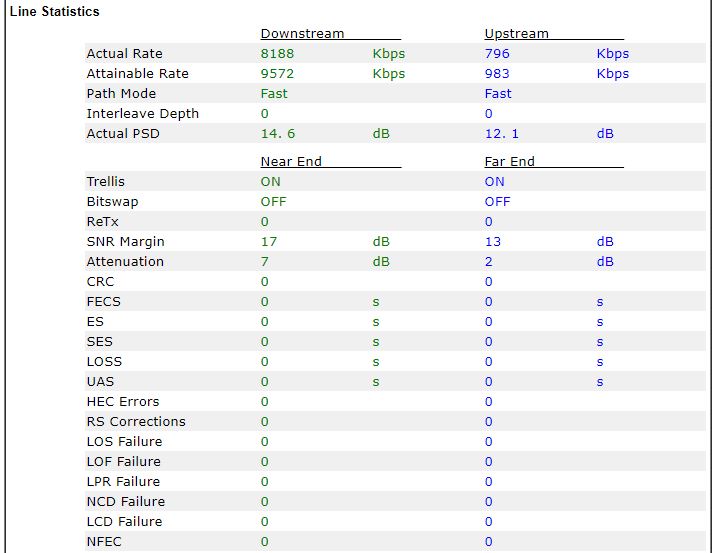
Task: Select the Upstream column header
Action: (516, 34)
